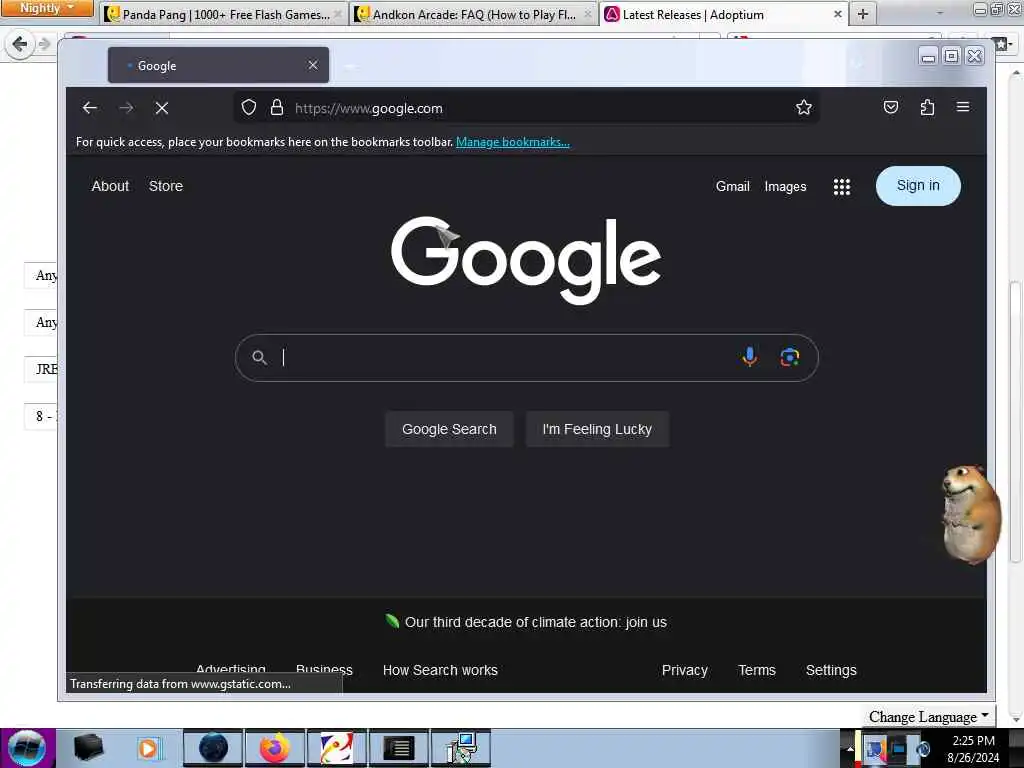1024x768 pixels.
Task: Open the Store link
Action: pyautogui.click(x=166, y=186)
